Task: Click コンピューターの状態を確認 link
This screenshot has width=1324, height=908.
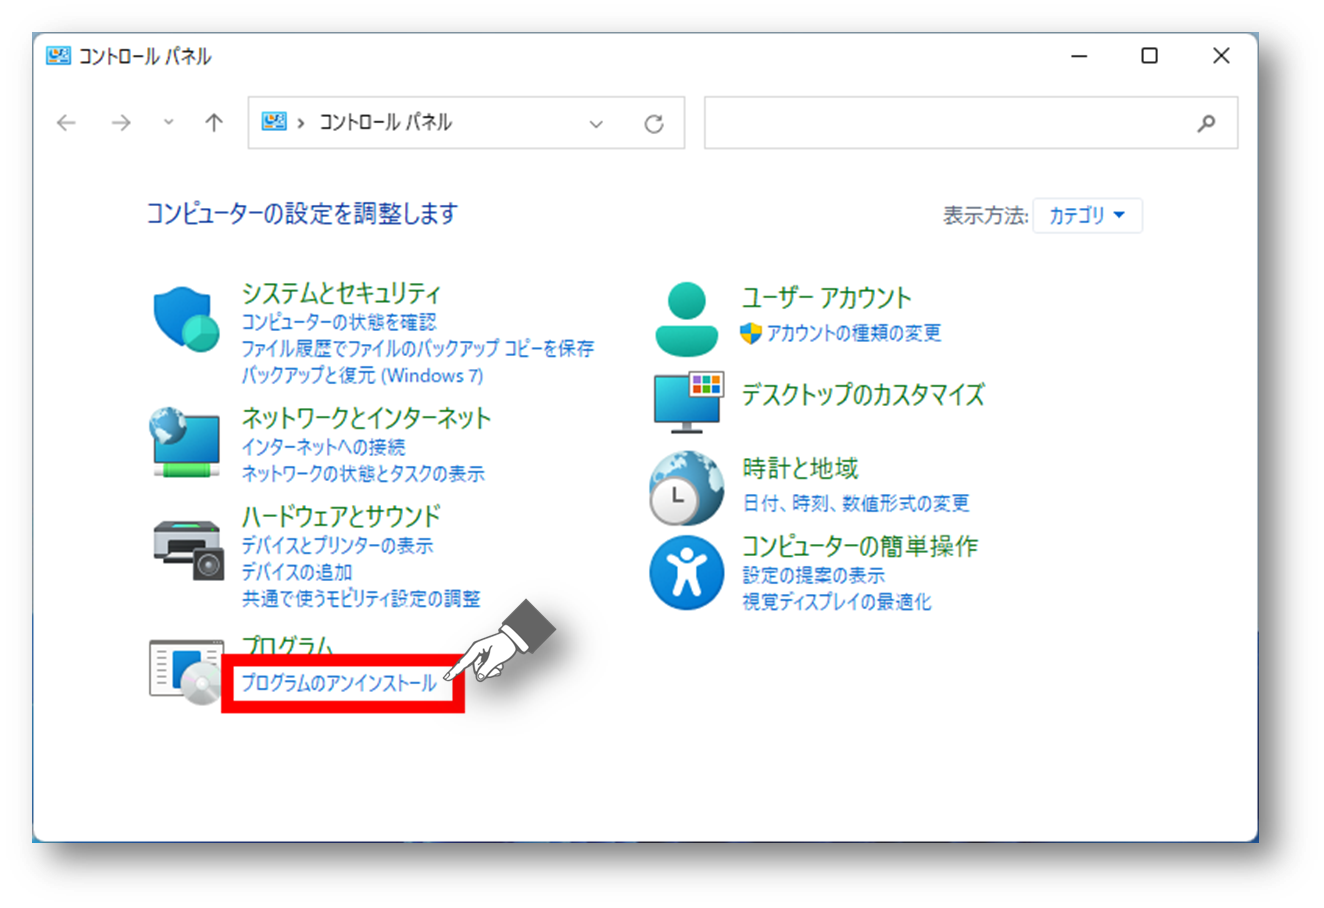Action: 339,322
